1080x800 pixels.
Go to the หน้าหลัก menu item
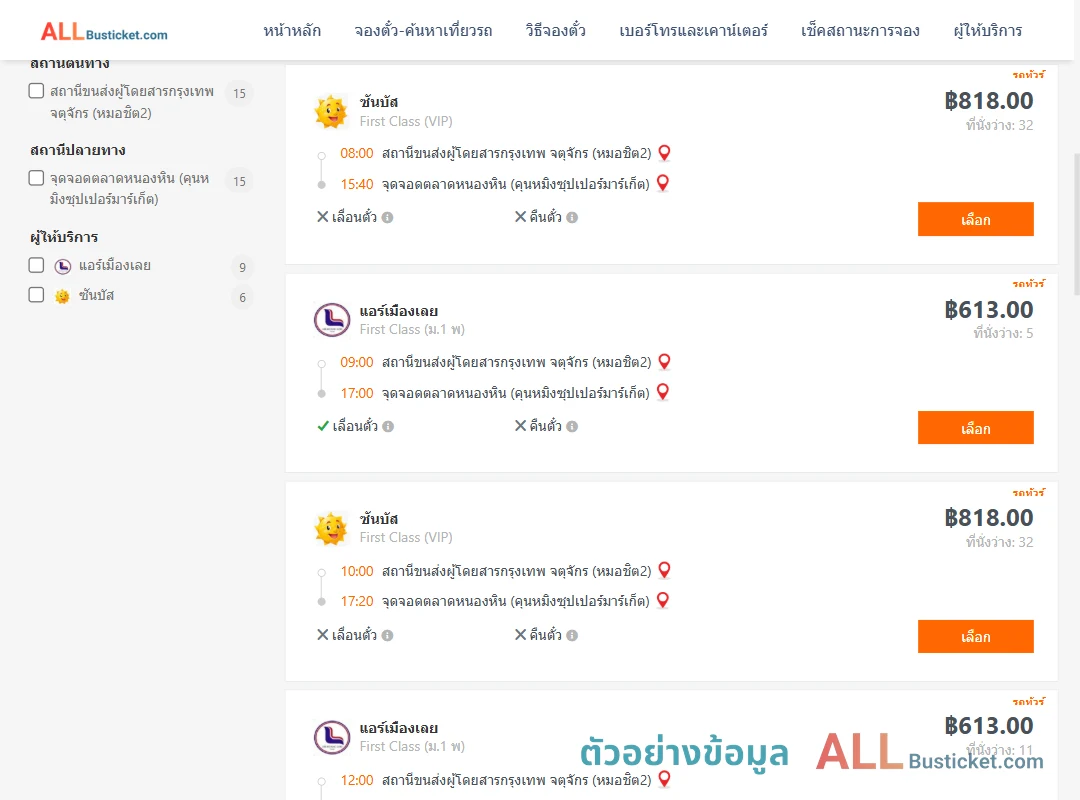point(292,31)
